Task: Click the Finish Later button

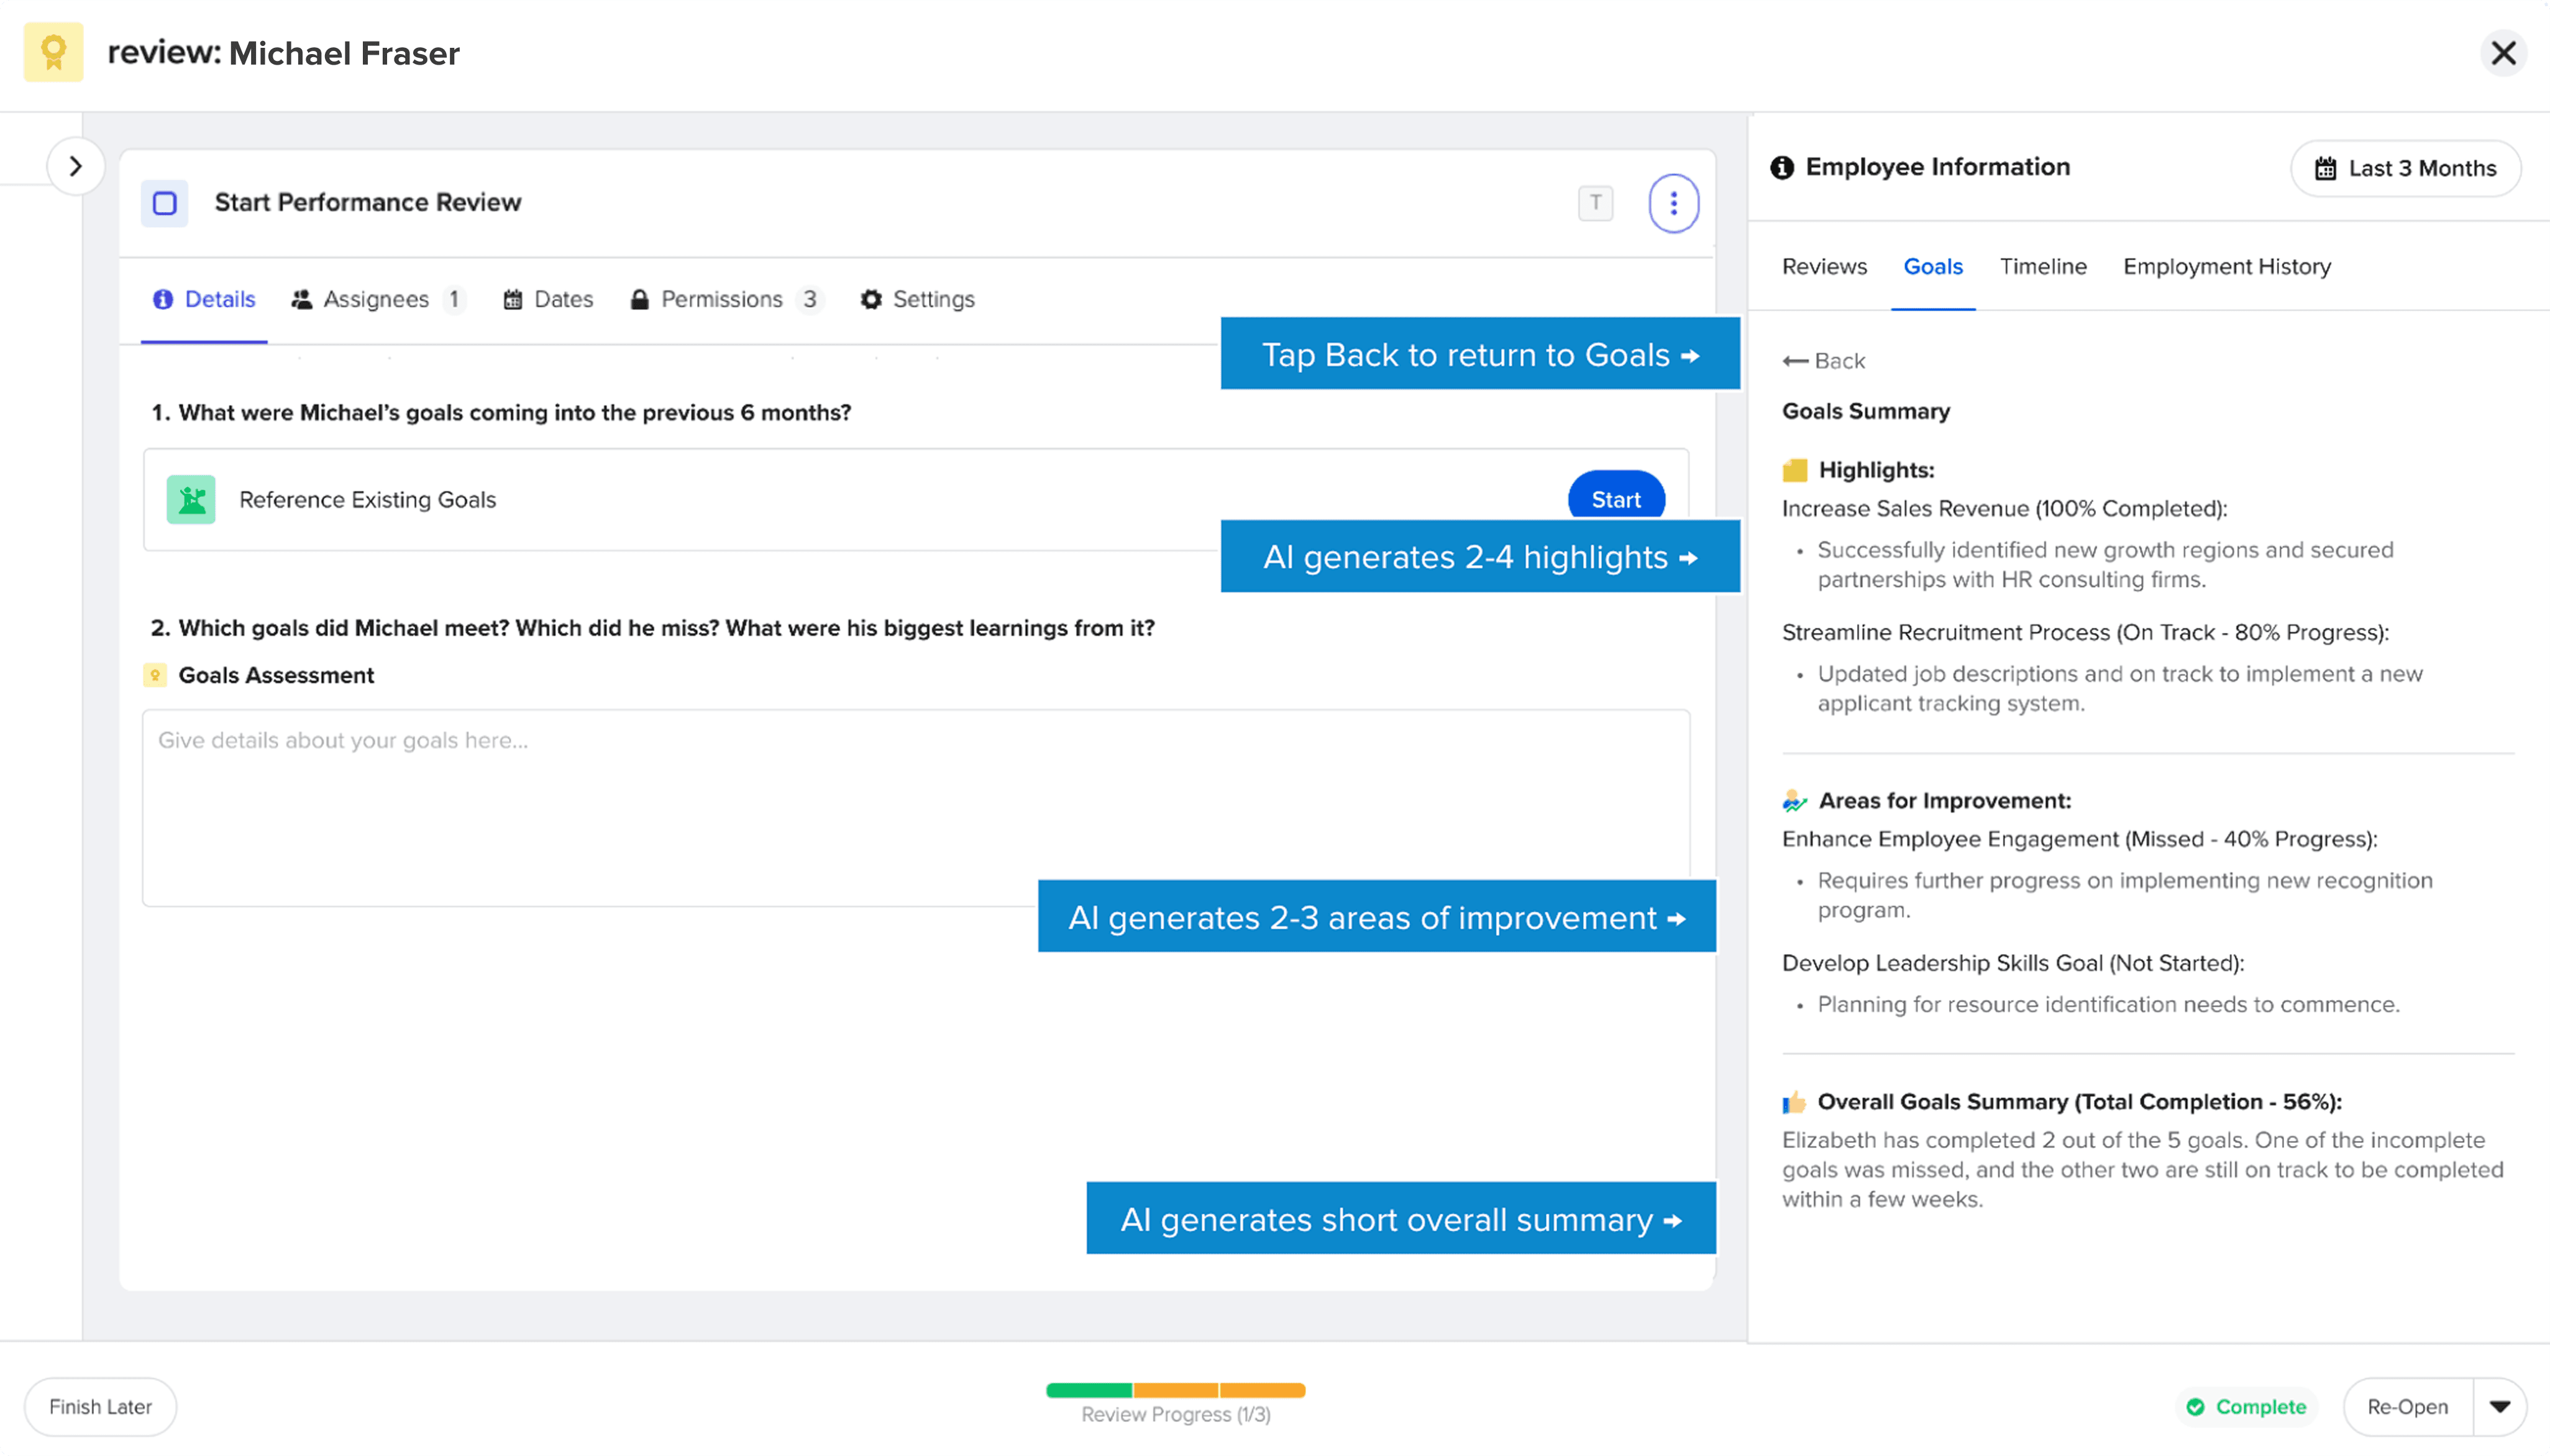Action: pos(101,1407)
